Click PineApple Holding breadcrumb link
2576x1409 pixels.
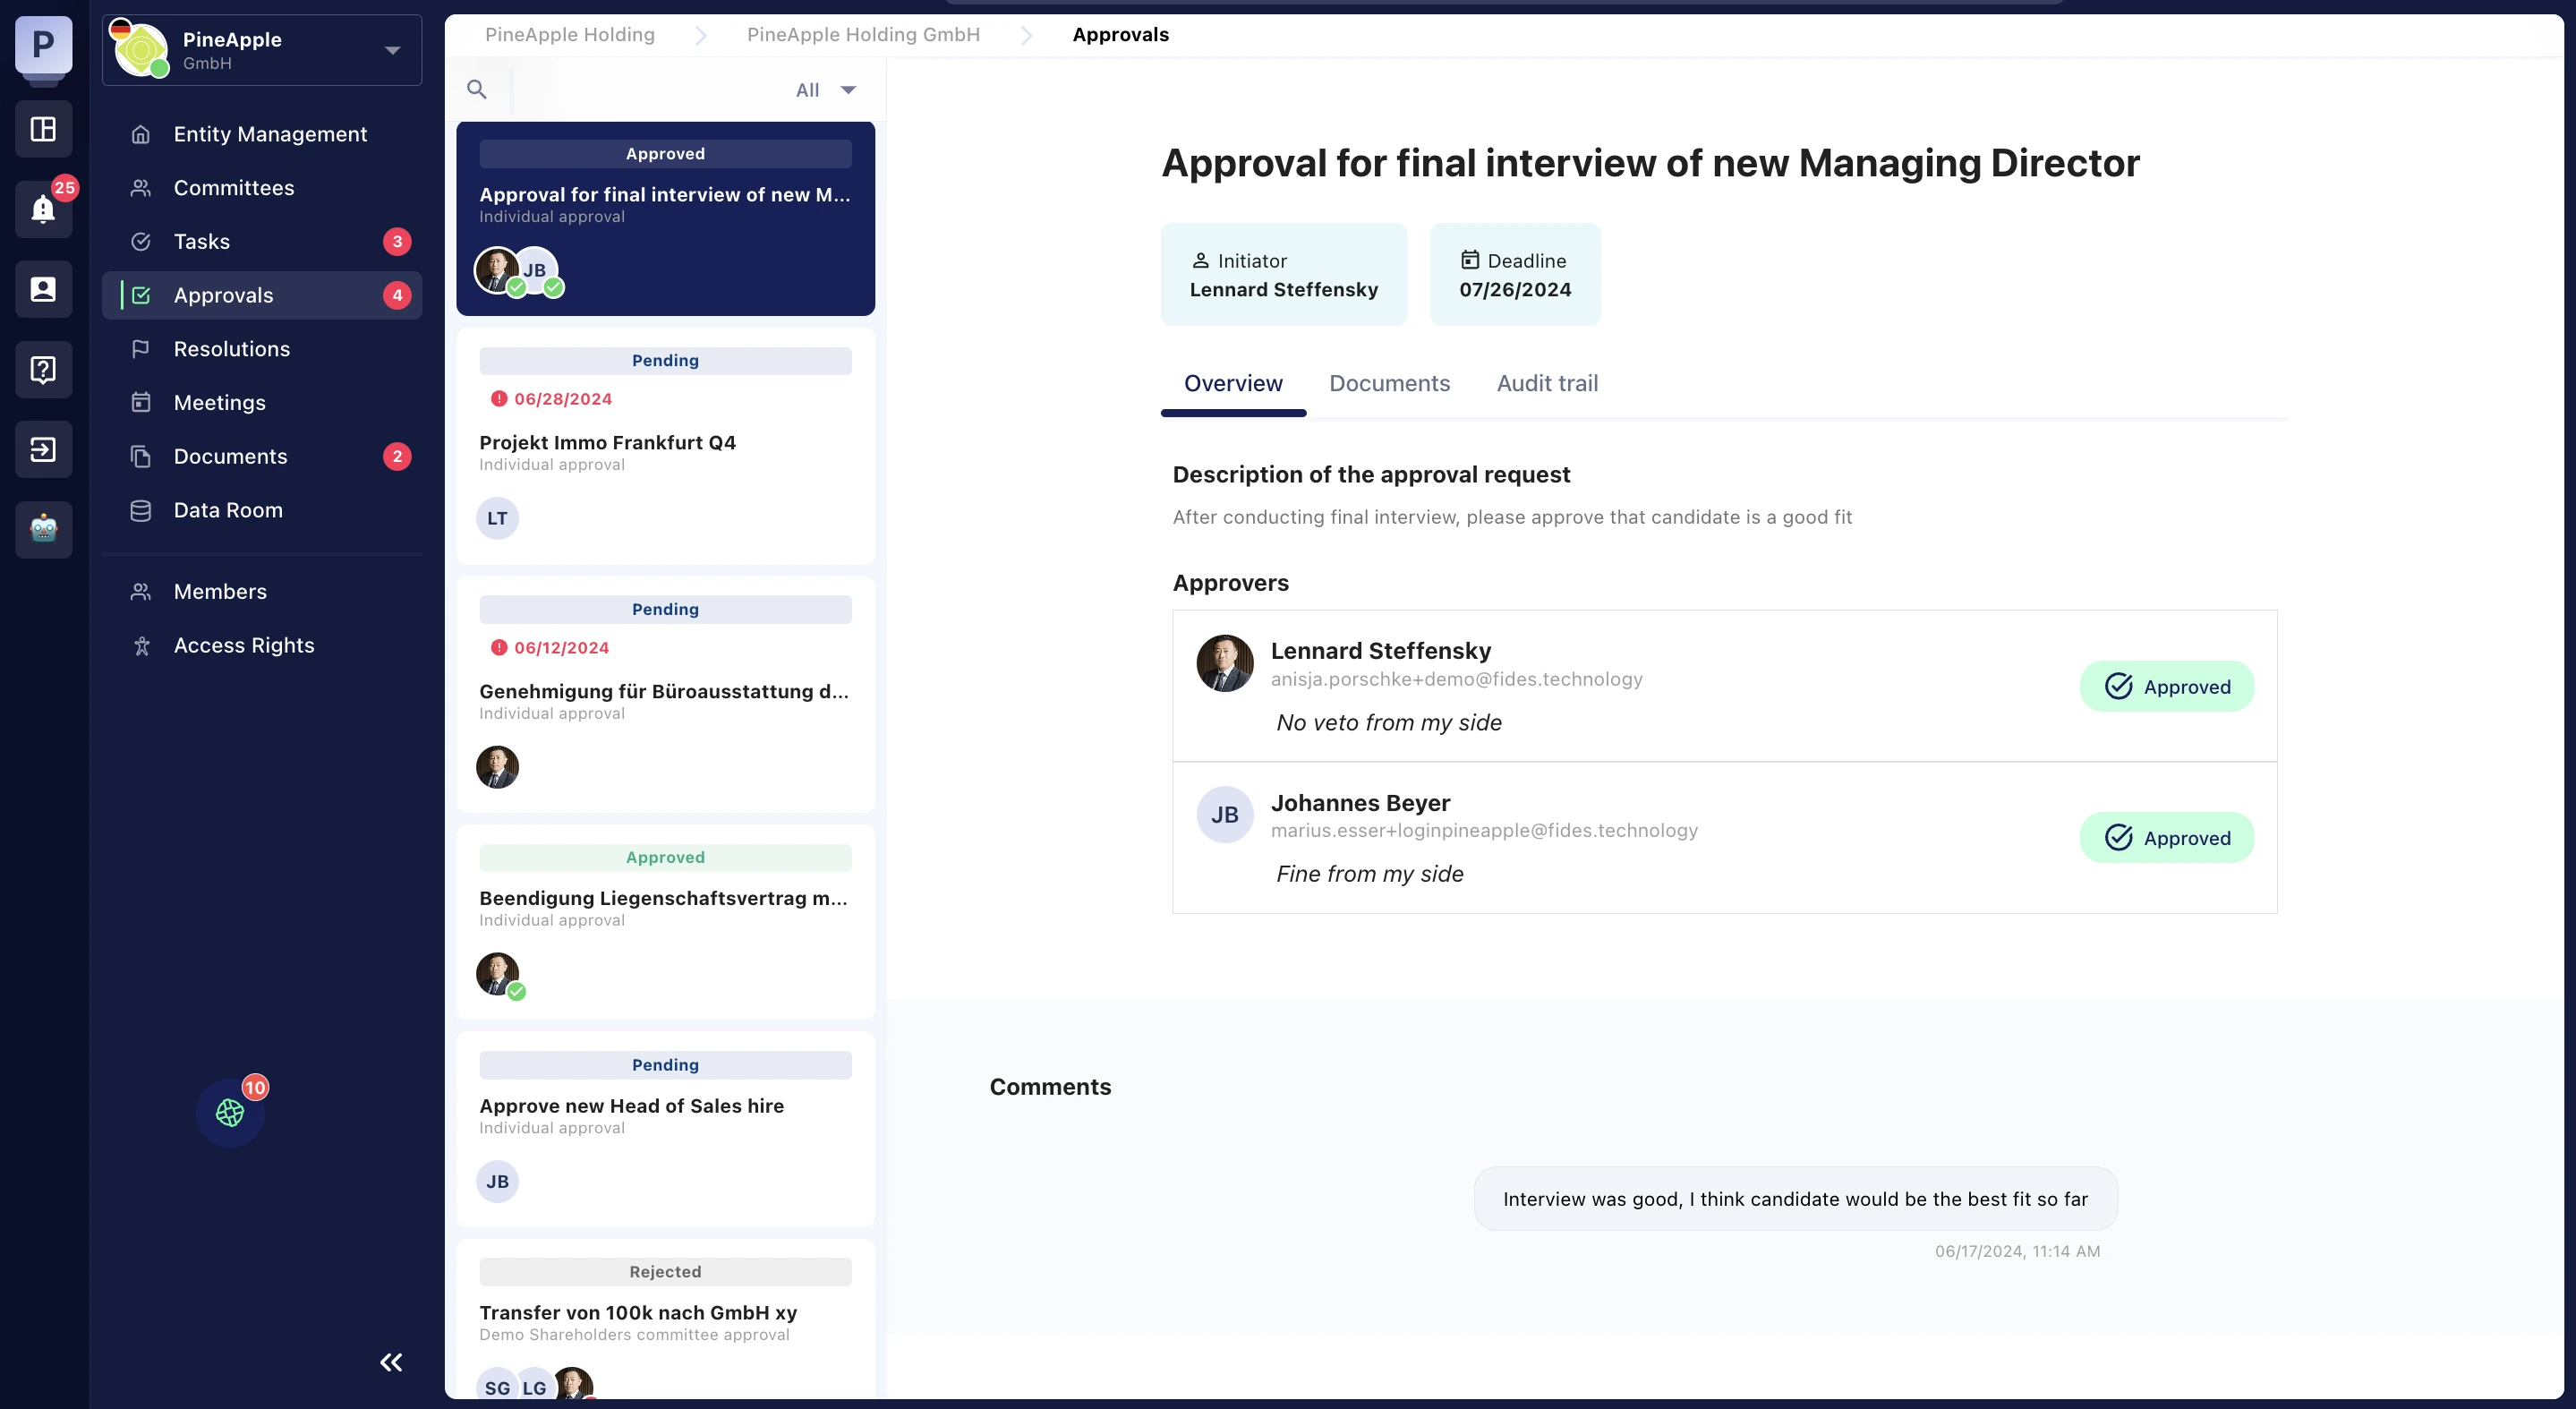(570, 35)
